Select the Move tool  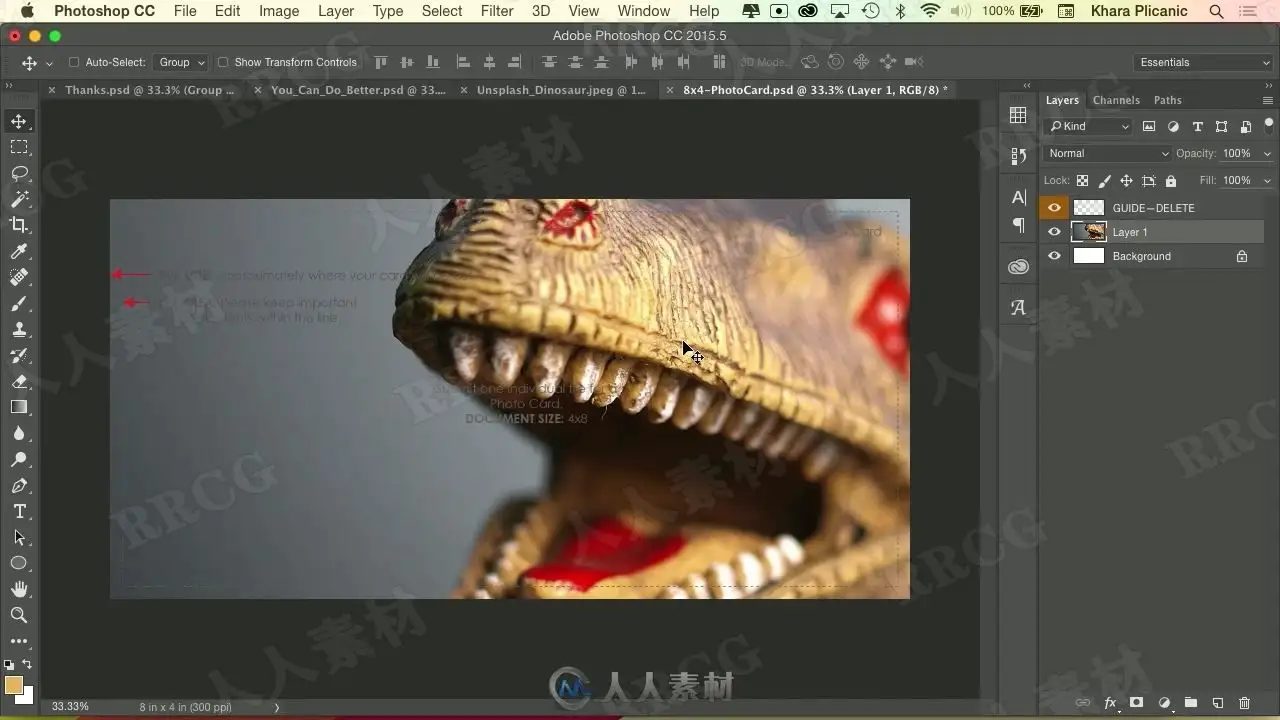click(19, 121)
